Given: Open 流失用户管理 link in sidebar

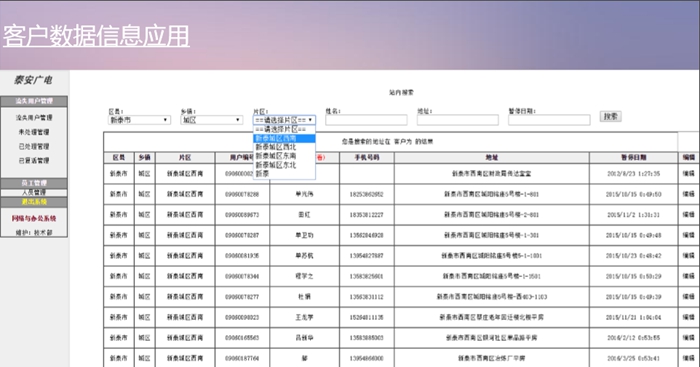Looking at the screenshot, I should [x=34, y=117].
